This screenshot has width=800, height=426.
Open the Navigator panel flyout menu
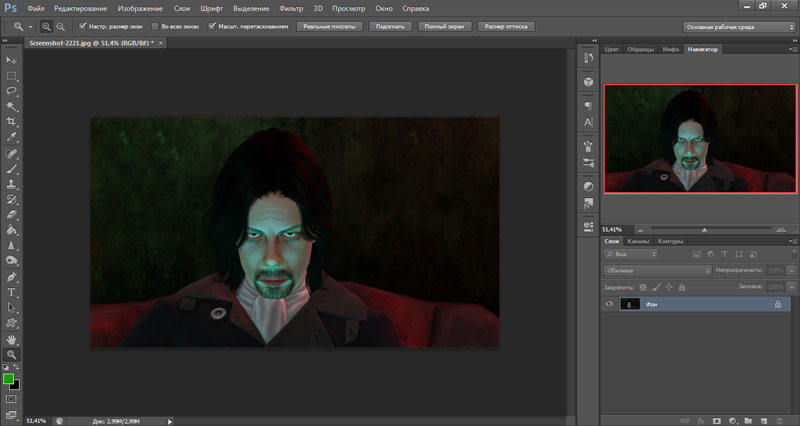pyautogui.click(x=793, y=49)
